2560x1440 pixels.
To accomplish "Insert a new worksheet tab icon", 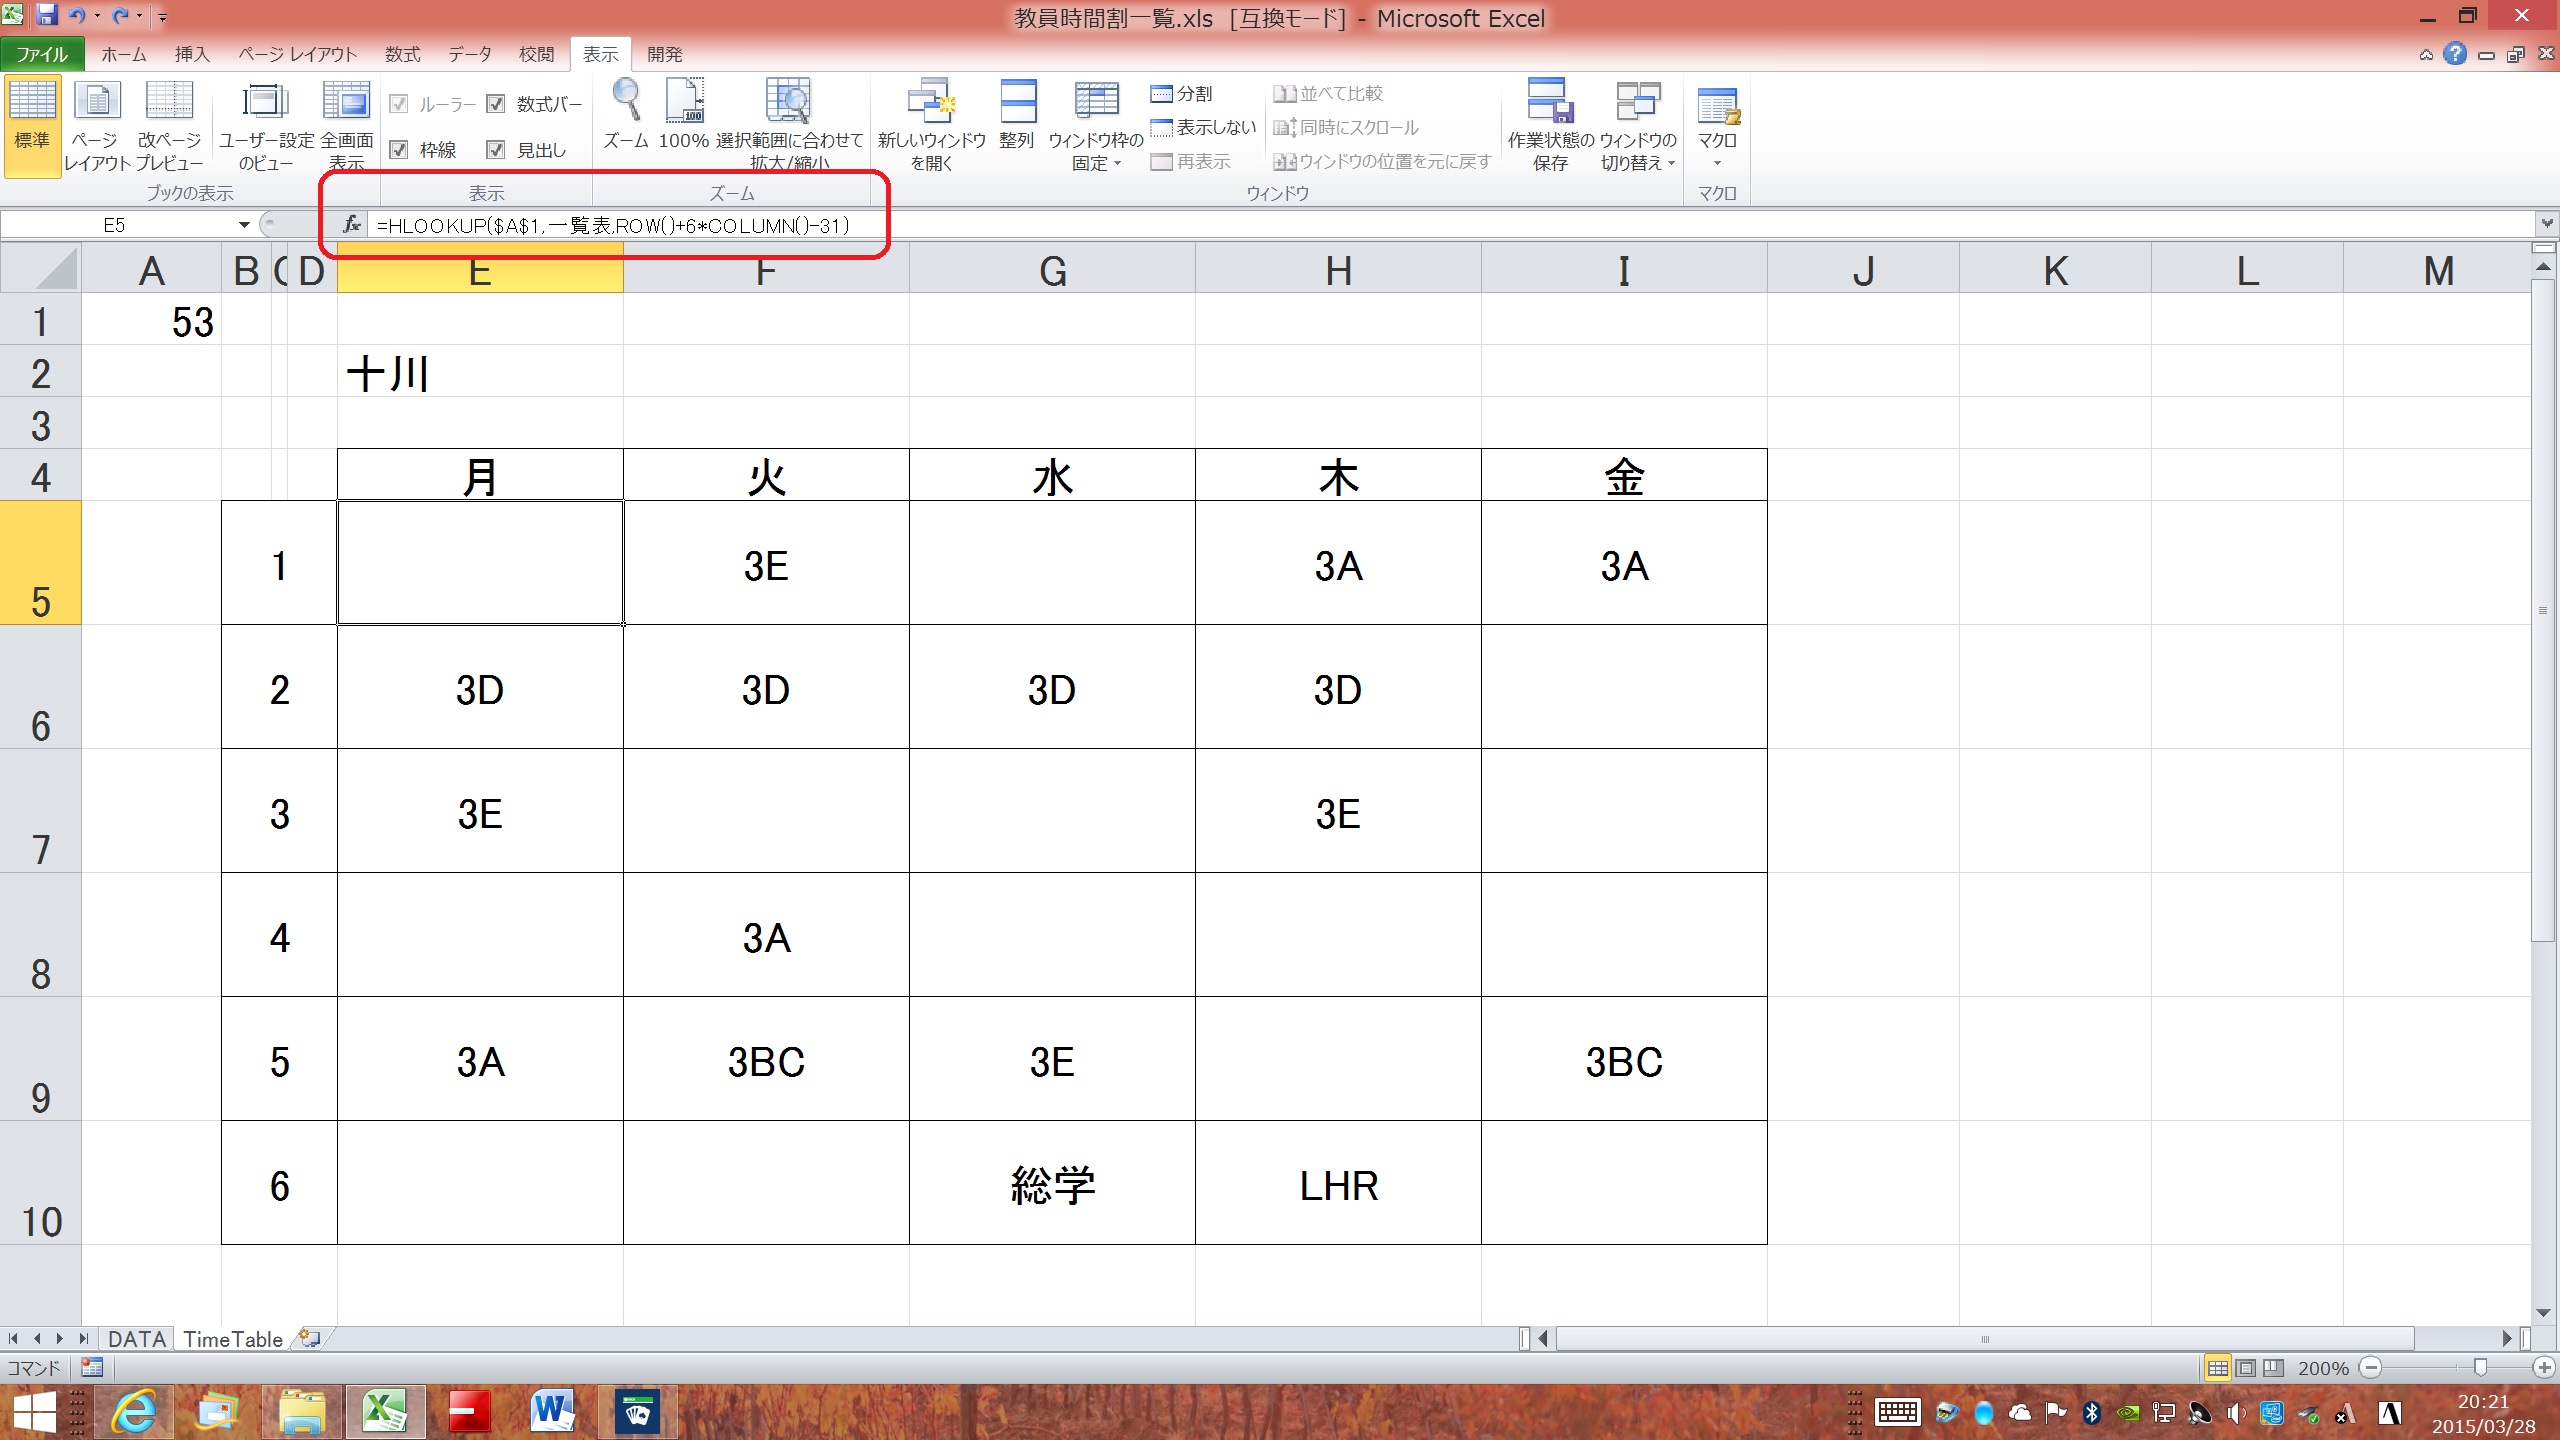I will pyautogui.click(x=310, y=1338).
